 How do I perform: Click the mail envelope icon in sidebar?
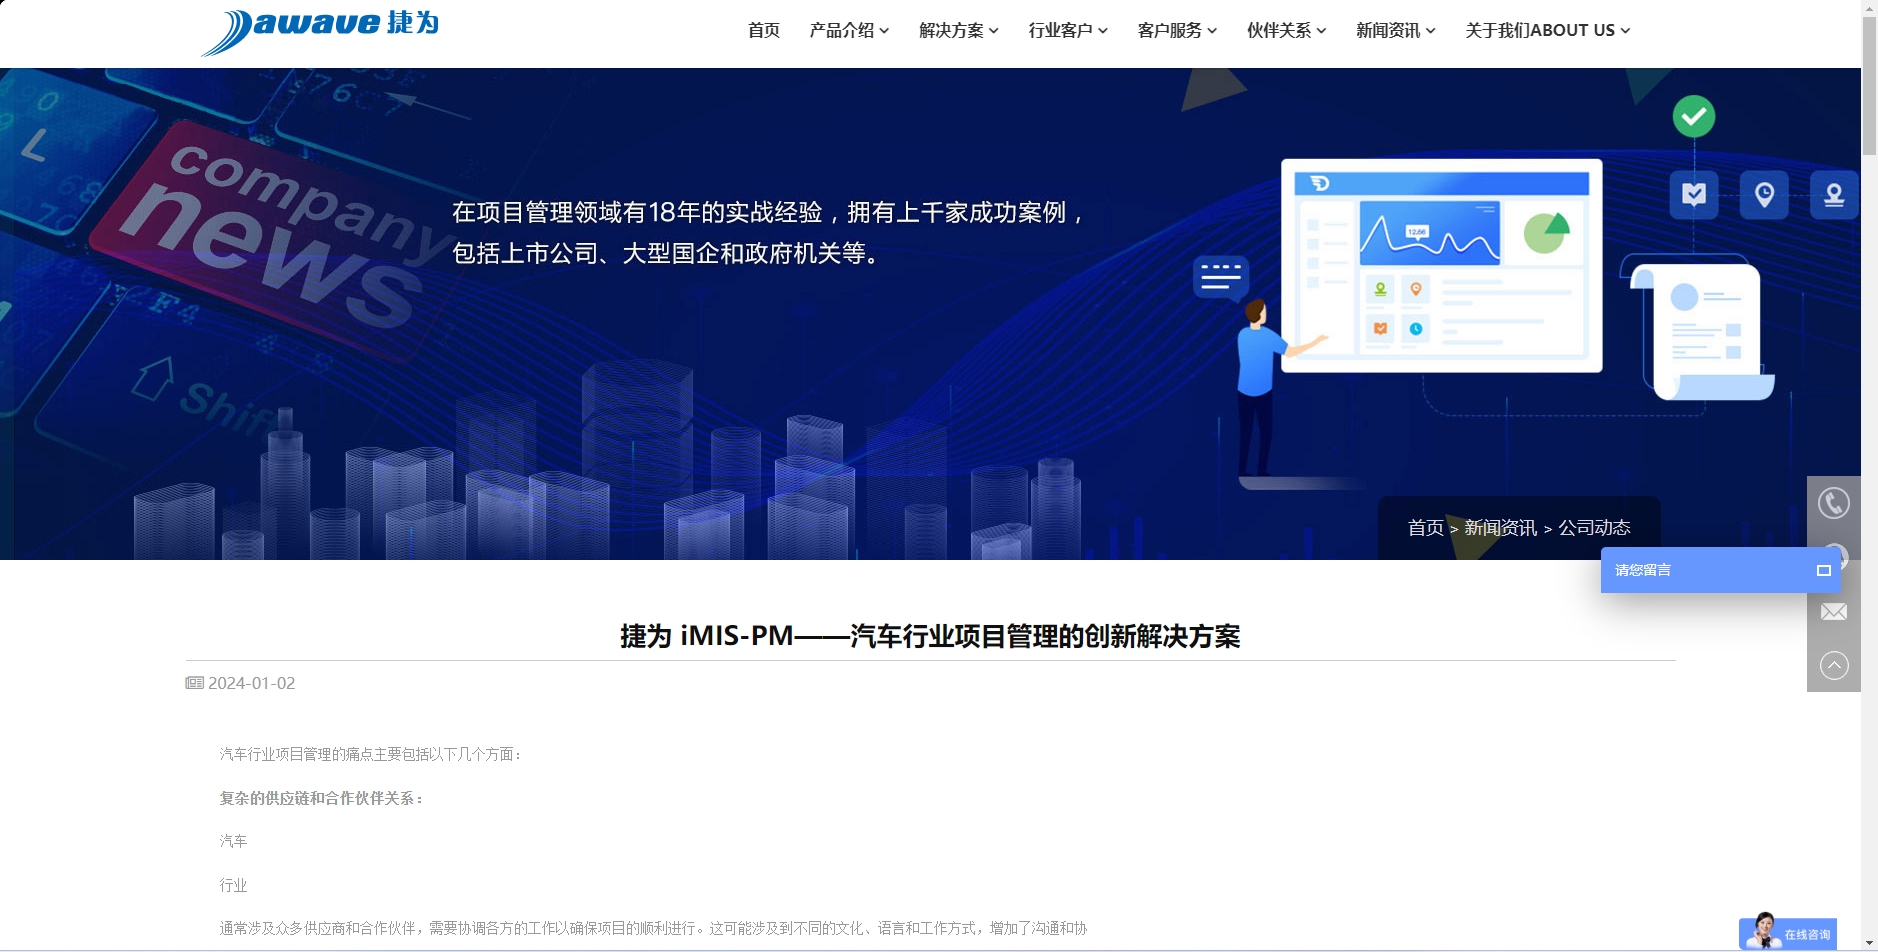coord(1834,612)
